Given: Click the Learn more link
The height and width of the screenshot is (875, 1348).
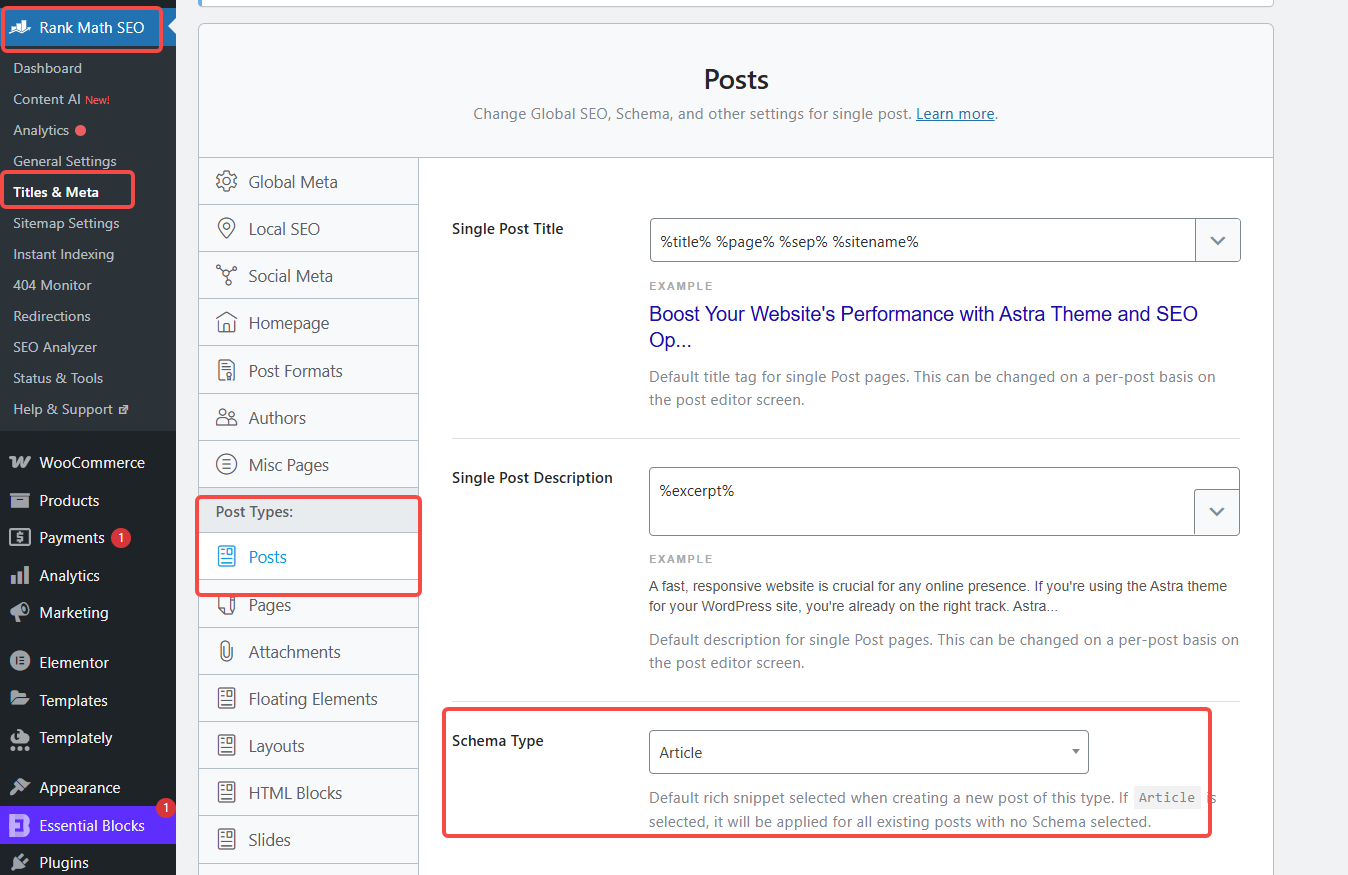Looking at the screenshot, I should pos(955,114).
